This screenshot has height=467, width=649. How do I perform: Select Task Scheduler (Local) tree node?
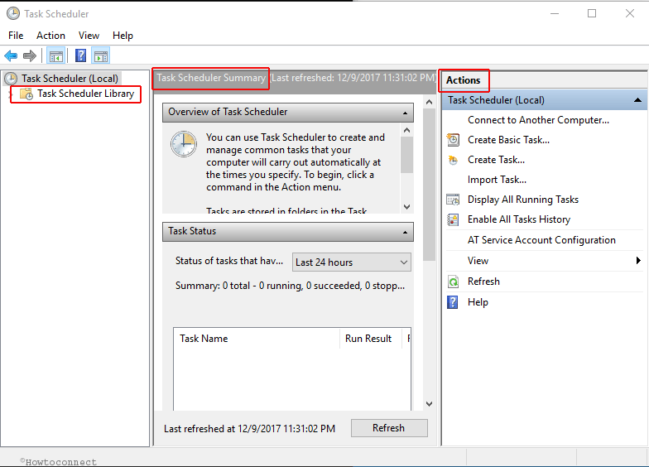[x=70, y=78]
